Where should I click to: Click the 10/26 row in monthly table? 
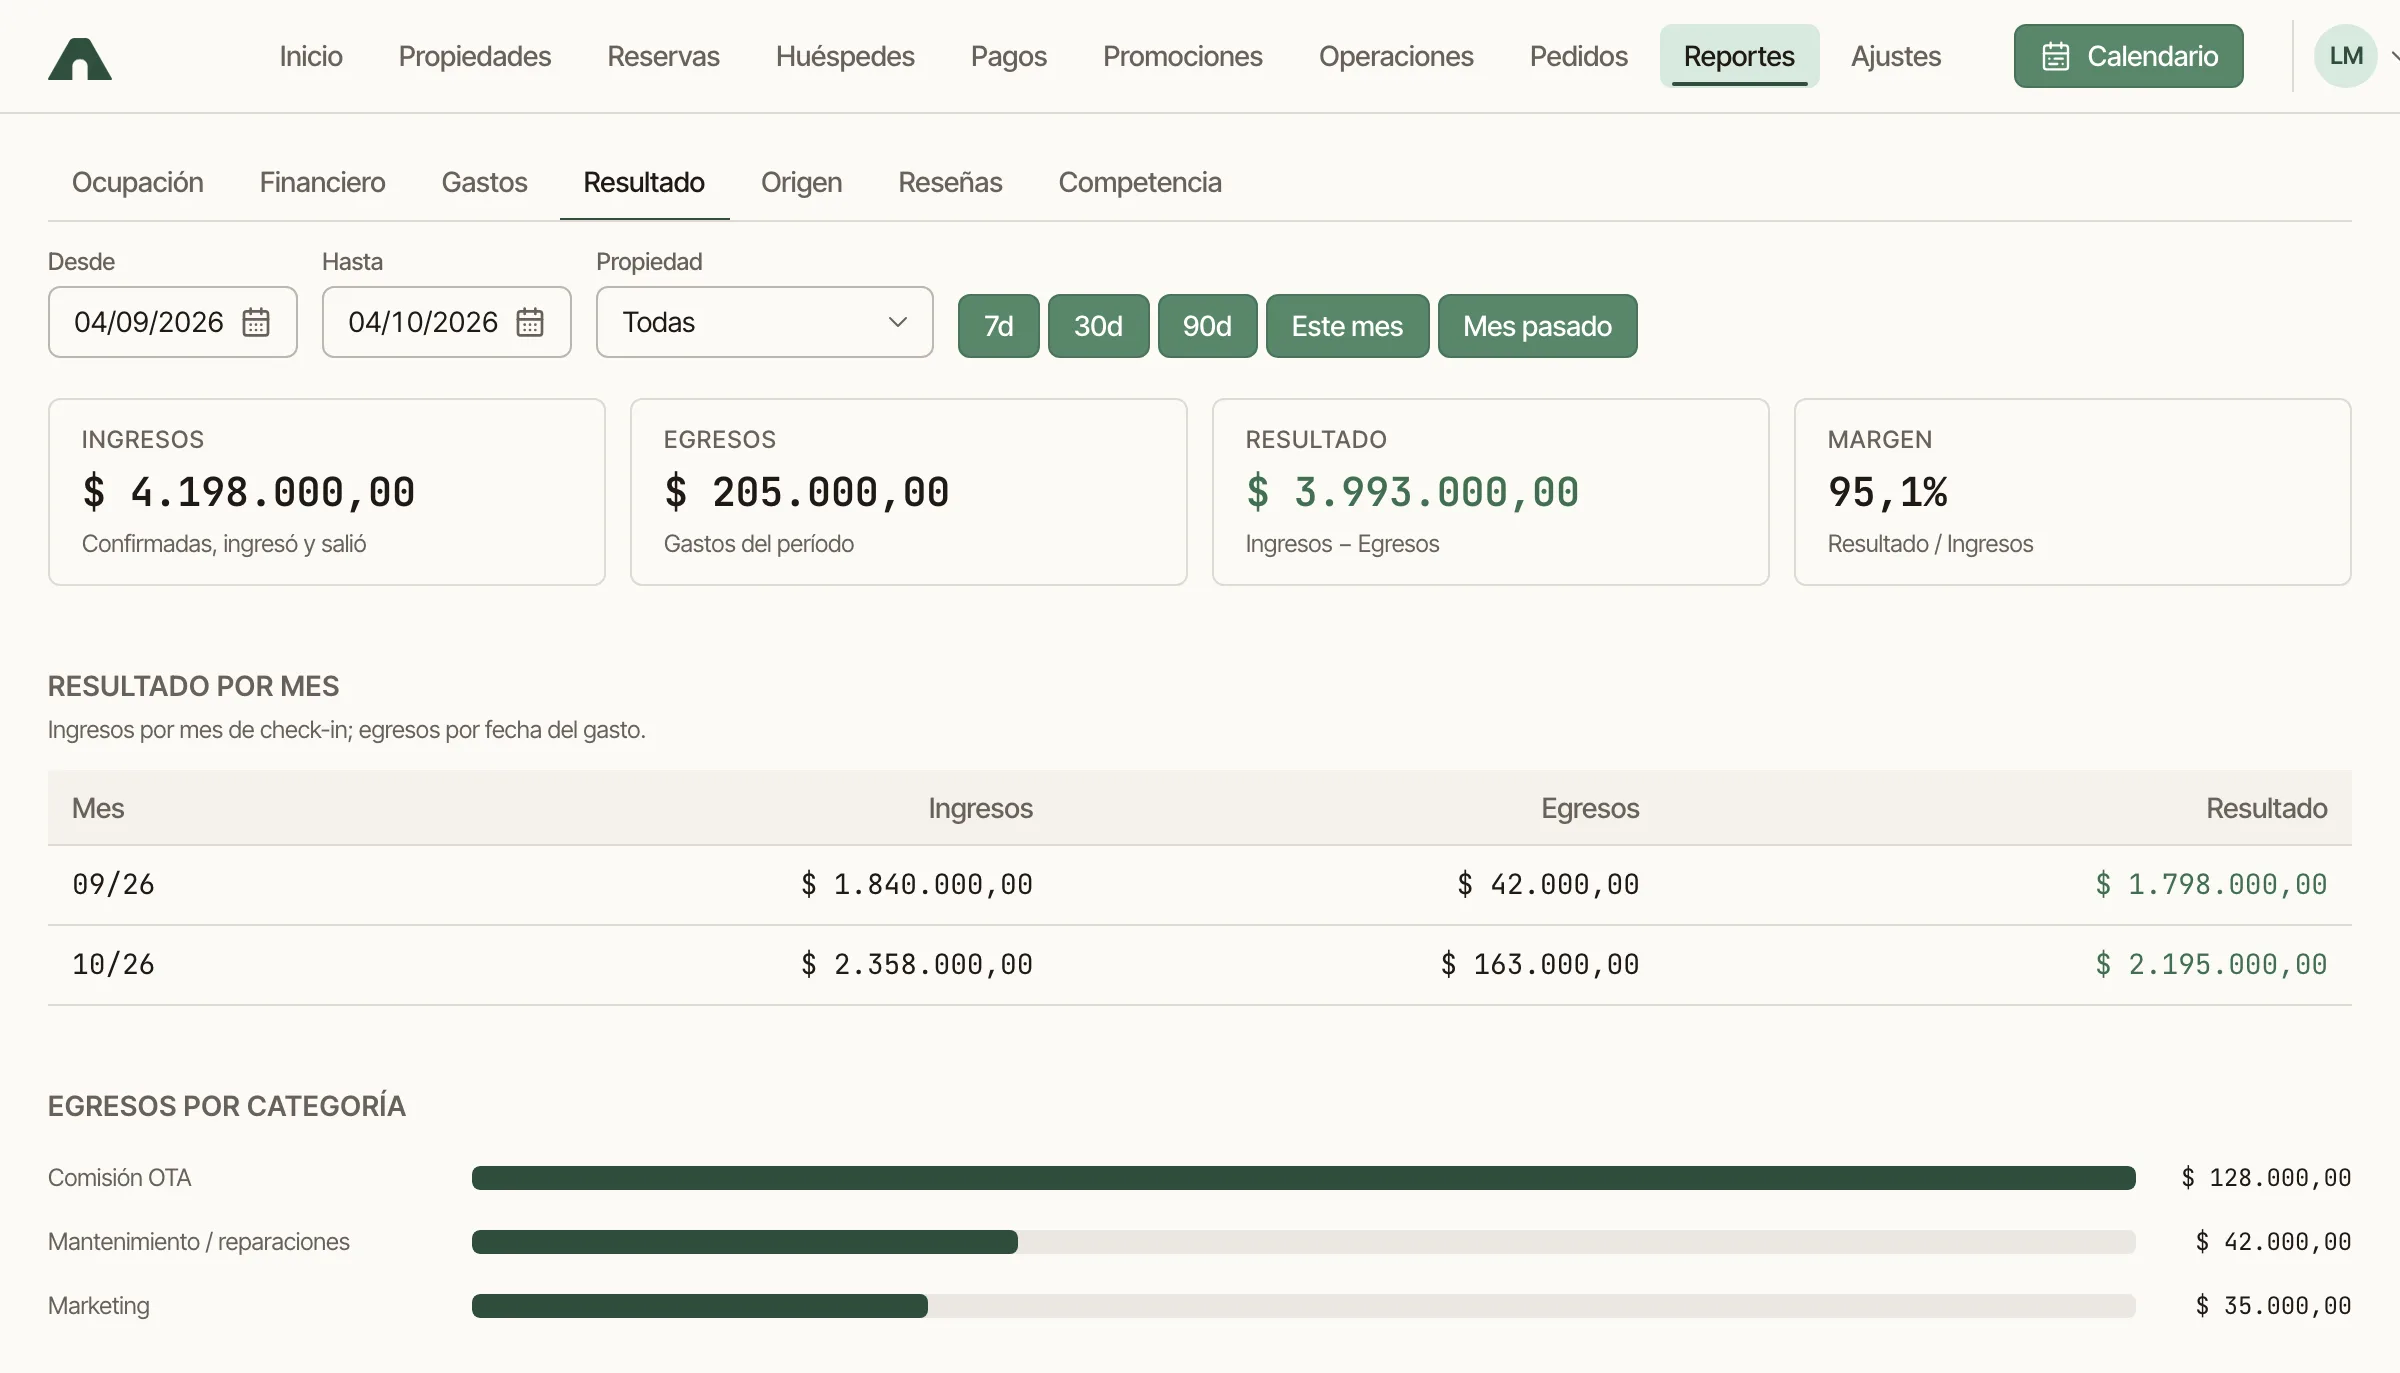pos(1200,965)
